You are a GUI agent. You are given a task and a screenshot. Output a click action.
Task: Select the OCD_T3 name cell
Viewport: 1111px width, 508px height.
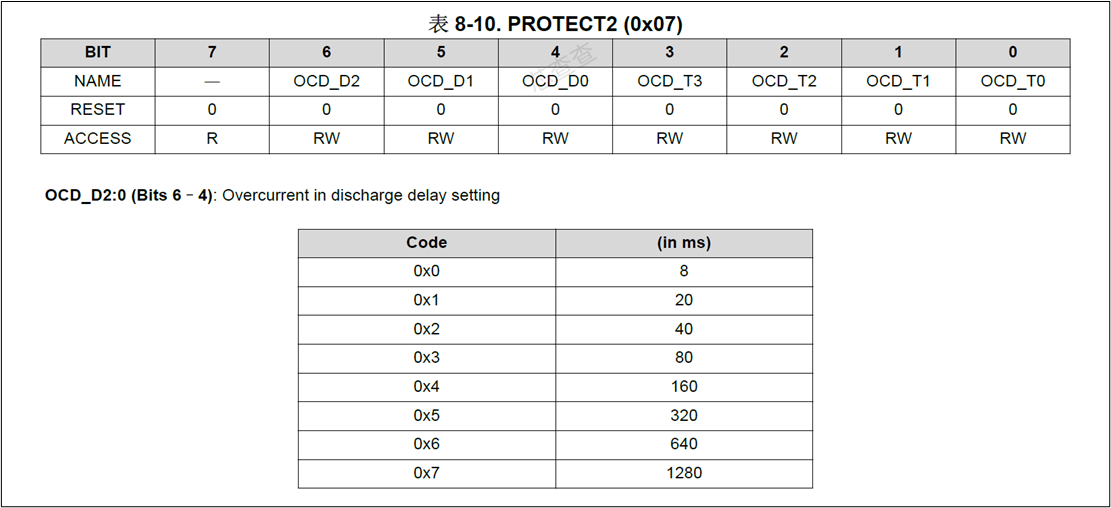(x=670, y=81)
